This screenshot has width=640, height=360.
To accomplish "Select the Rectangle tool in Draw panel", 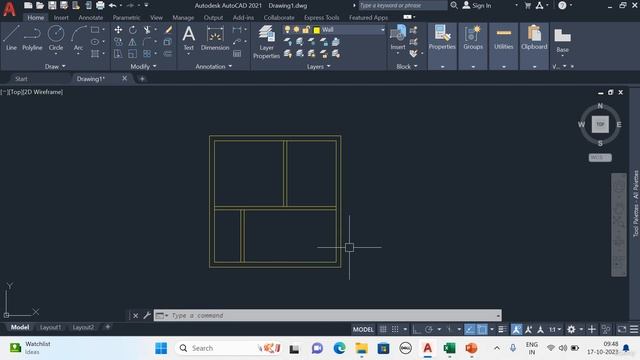I will click(95, 30).
